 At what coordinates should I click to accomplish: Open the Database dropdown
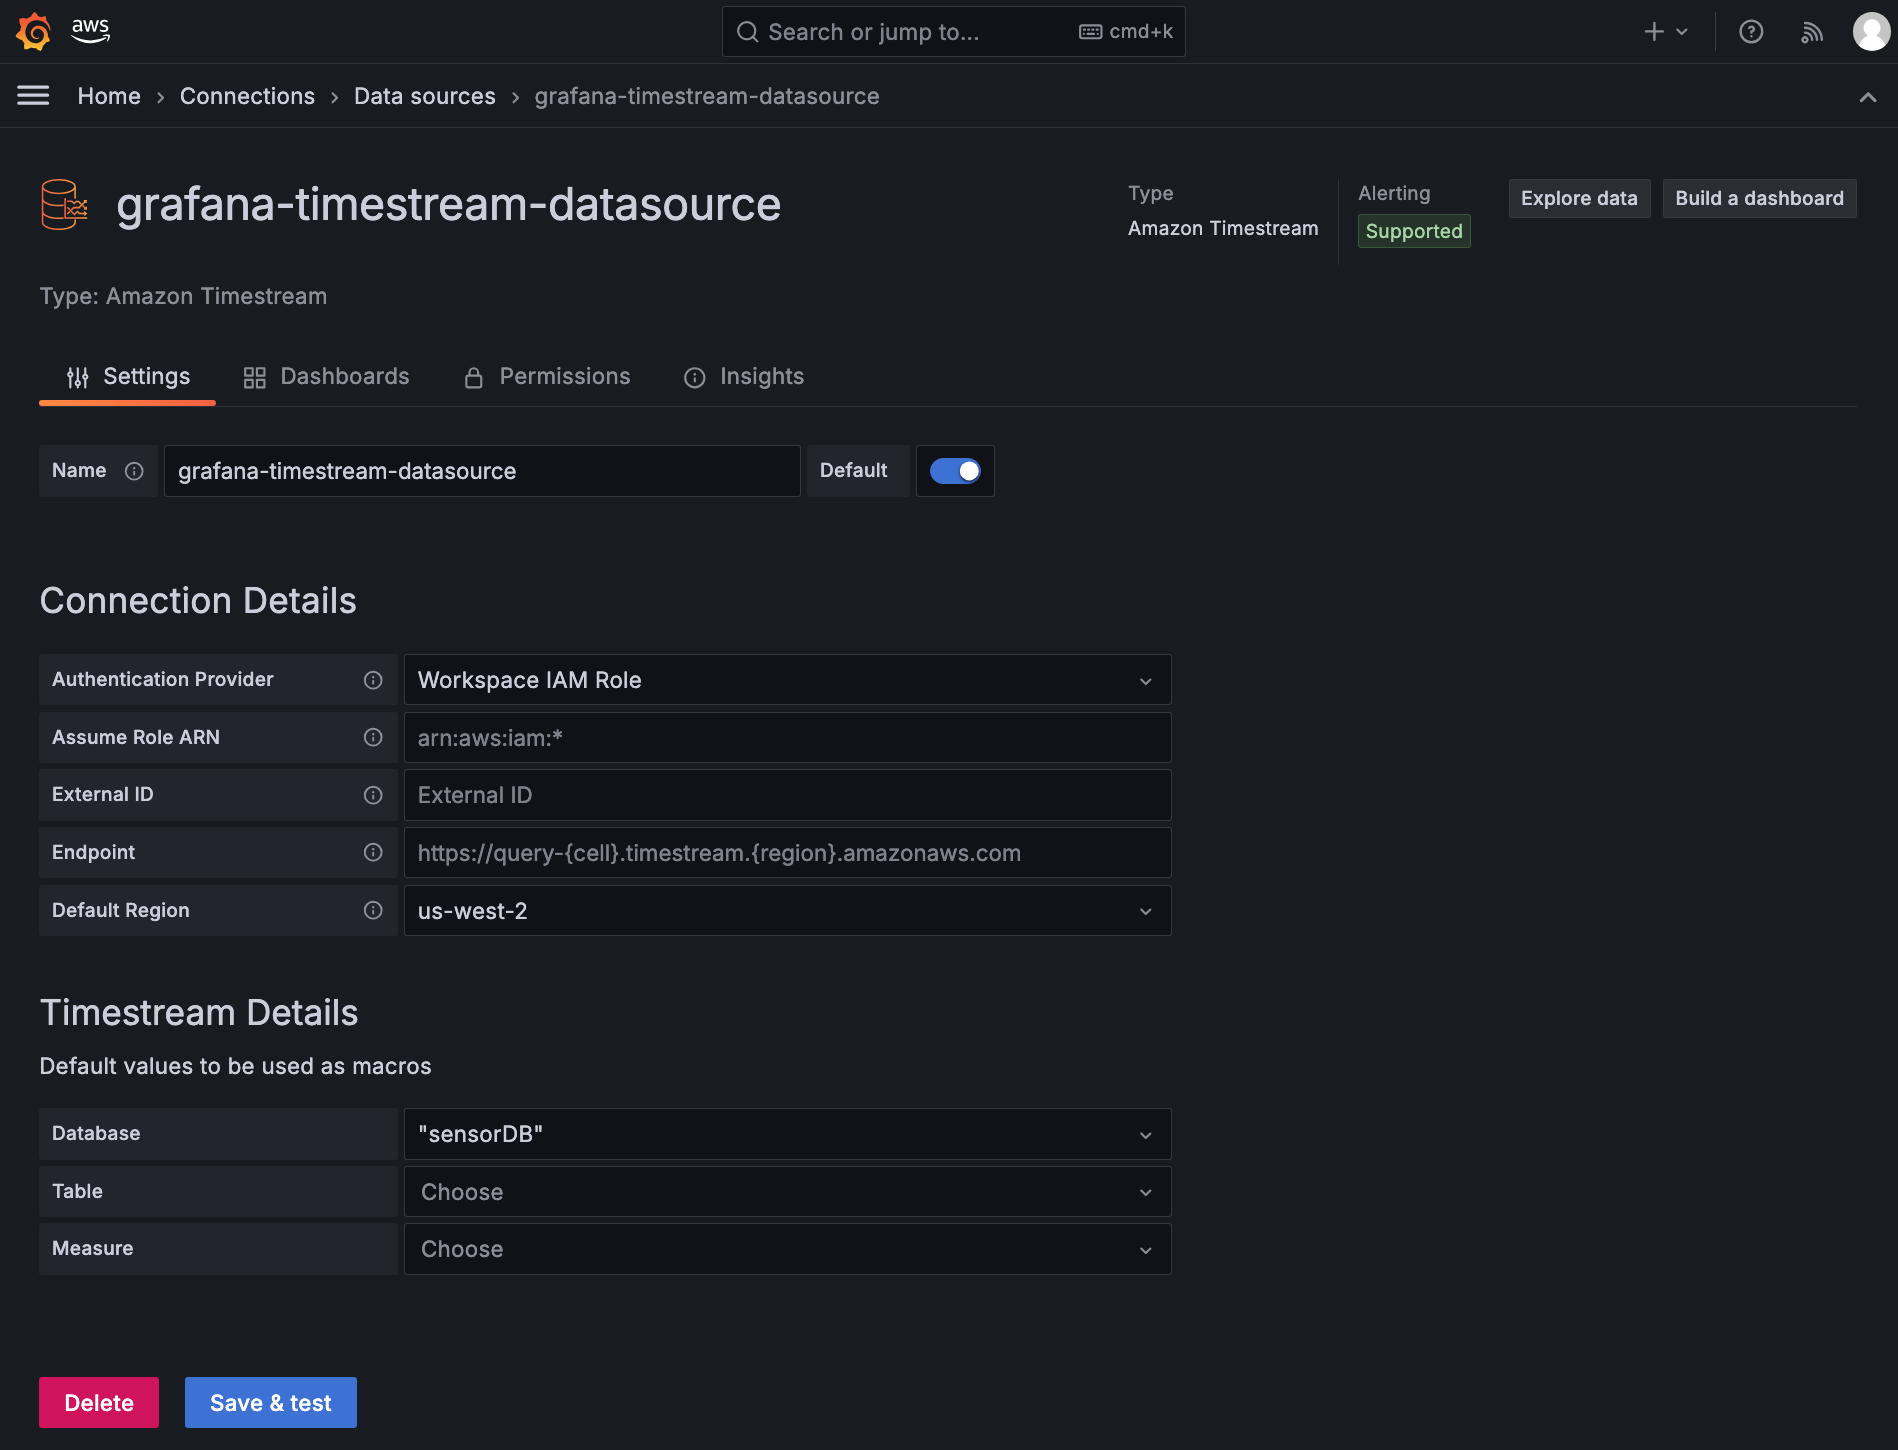[x=787, y=1134]
